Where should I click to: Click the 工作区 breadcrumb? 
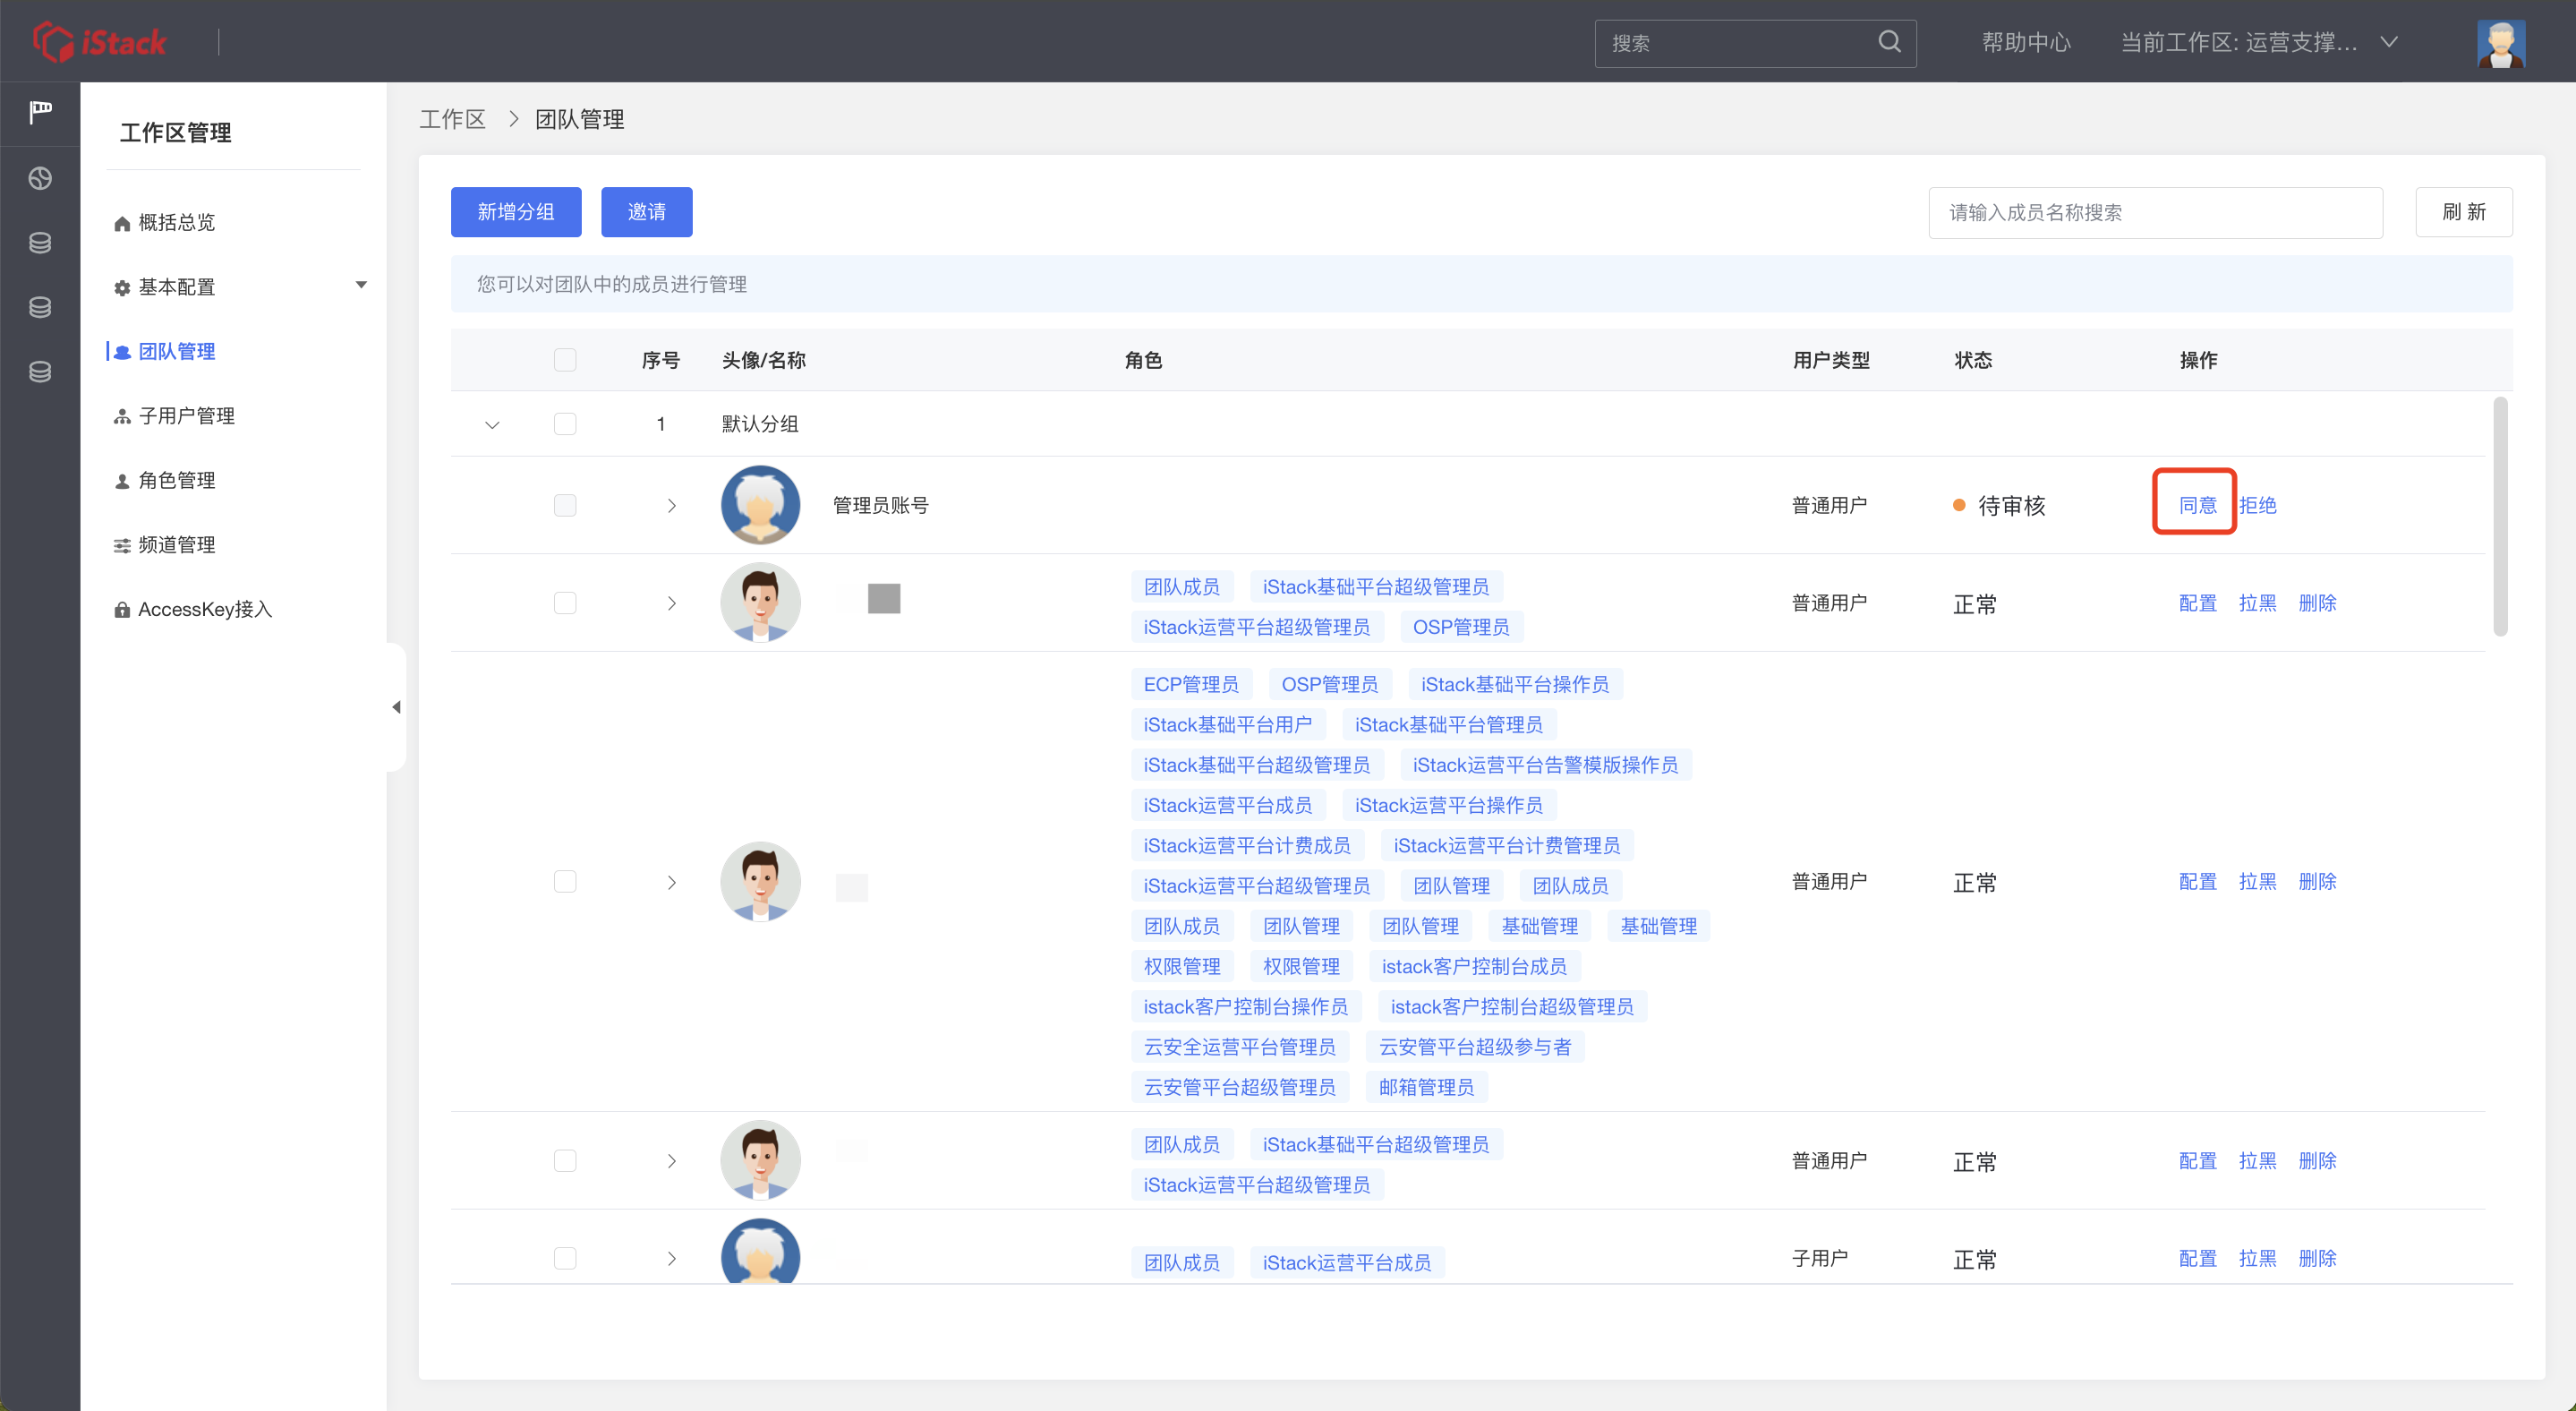coord(452,120)
